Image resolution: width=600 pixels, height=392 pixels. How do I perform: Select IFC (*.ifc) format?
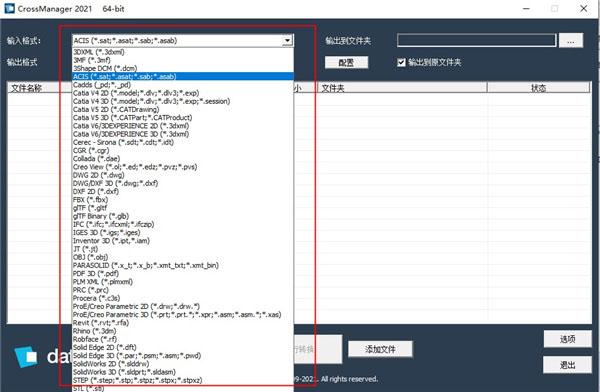(x=183, y=224)
